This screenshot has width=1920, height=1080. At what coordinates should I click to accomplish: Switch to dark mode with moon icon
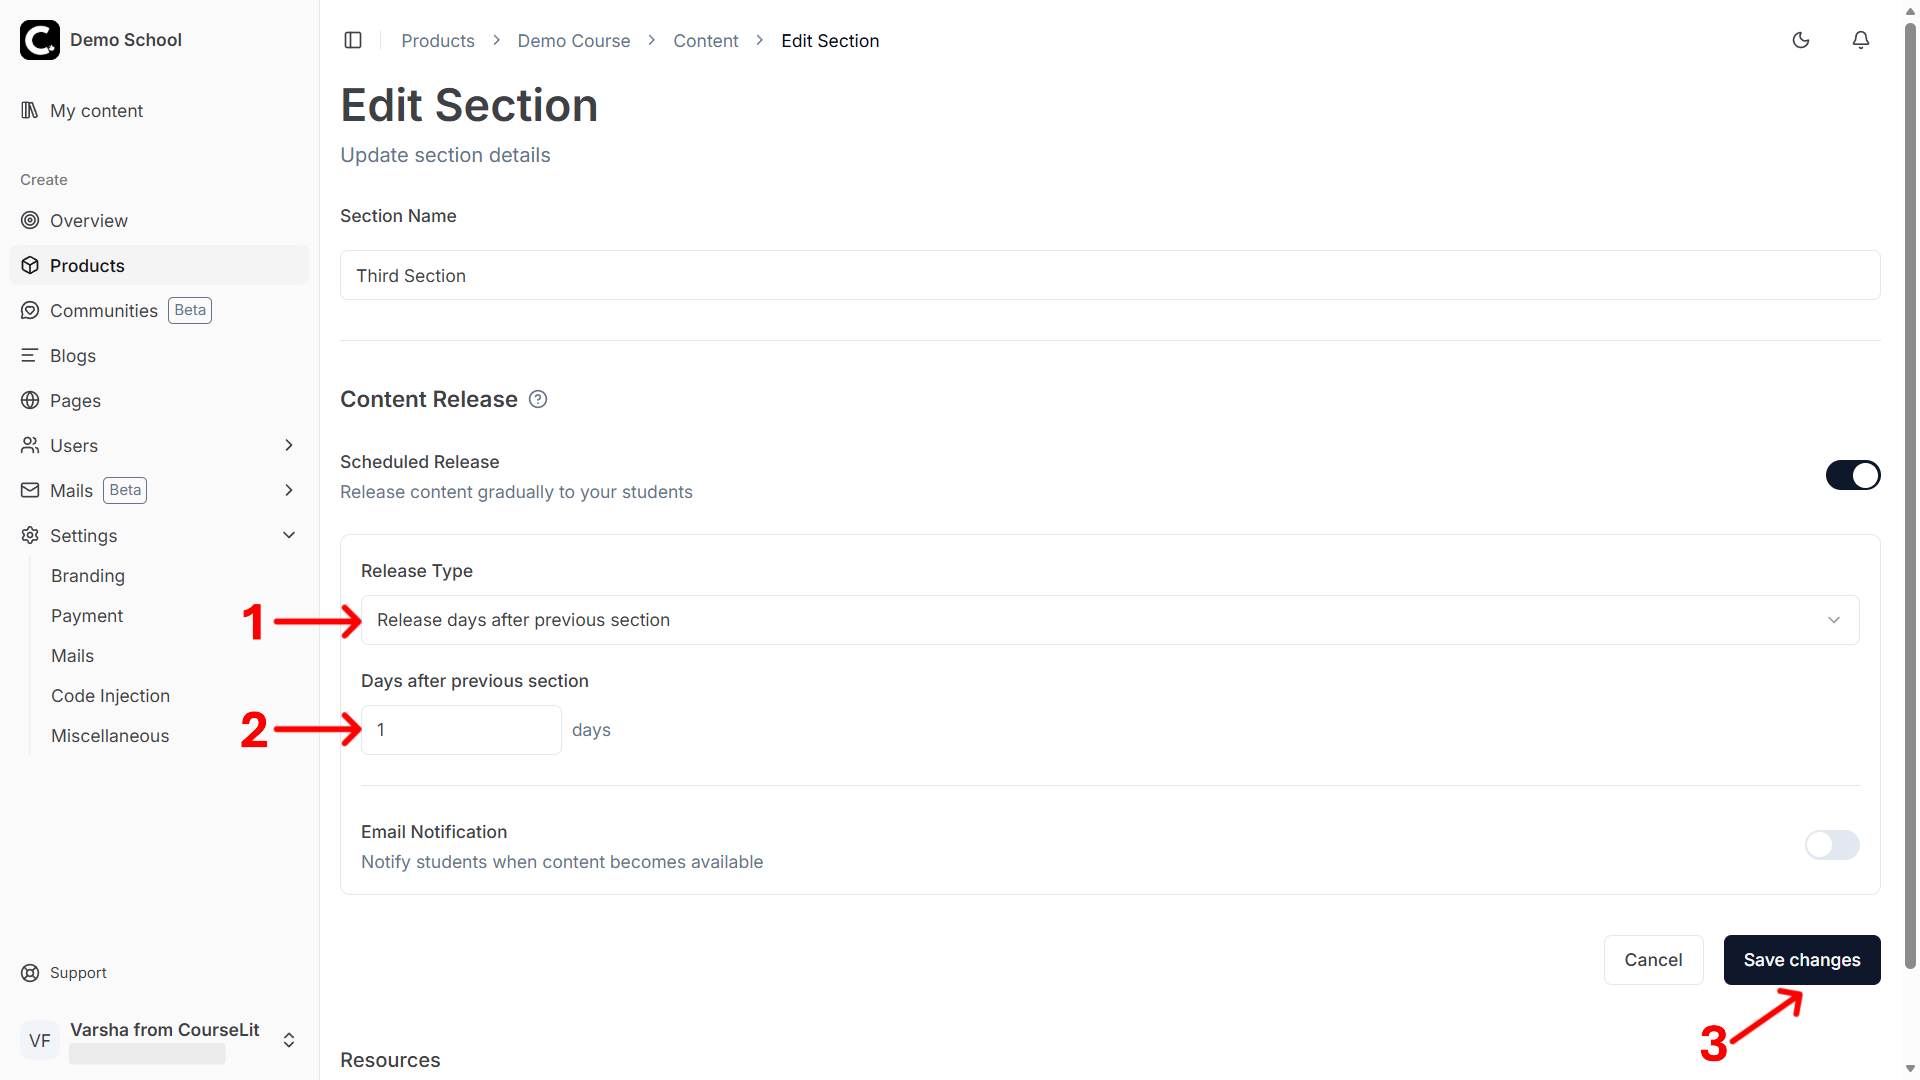click(1801, 40)
